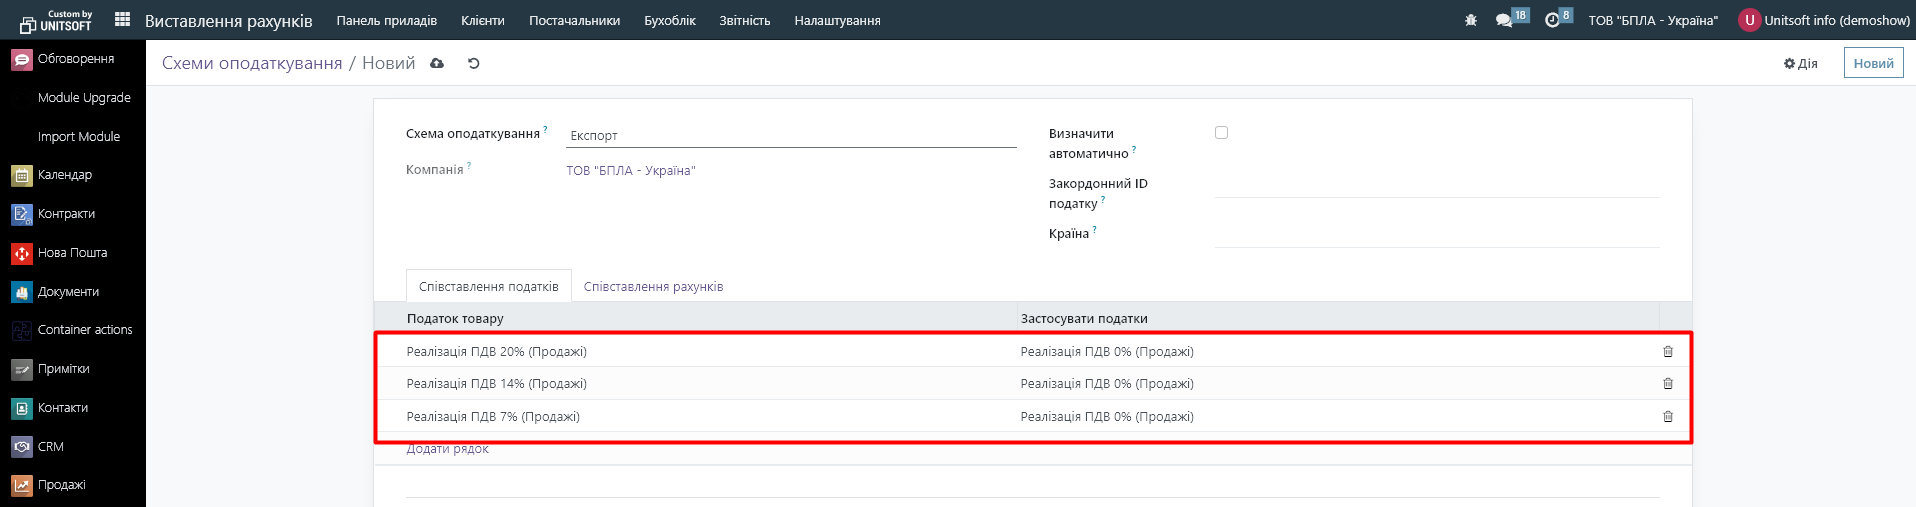Open the apps grid menu icon
The width and height of the screenshot is (1916, 507).
[122, 20]
